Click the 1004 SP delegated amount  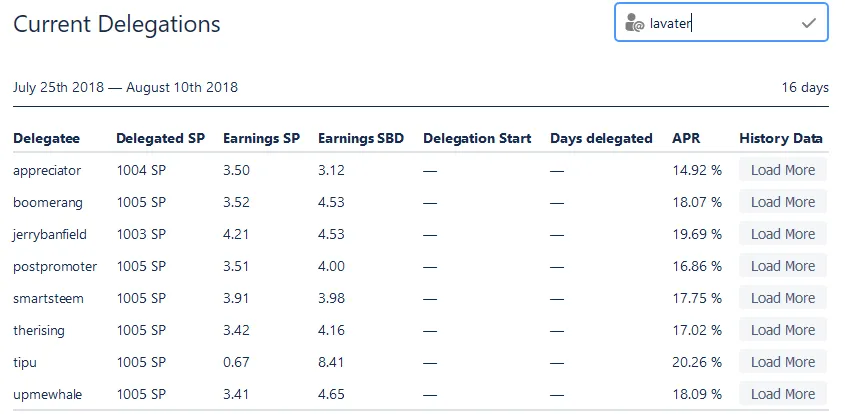click(141, 170)
